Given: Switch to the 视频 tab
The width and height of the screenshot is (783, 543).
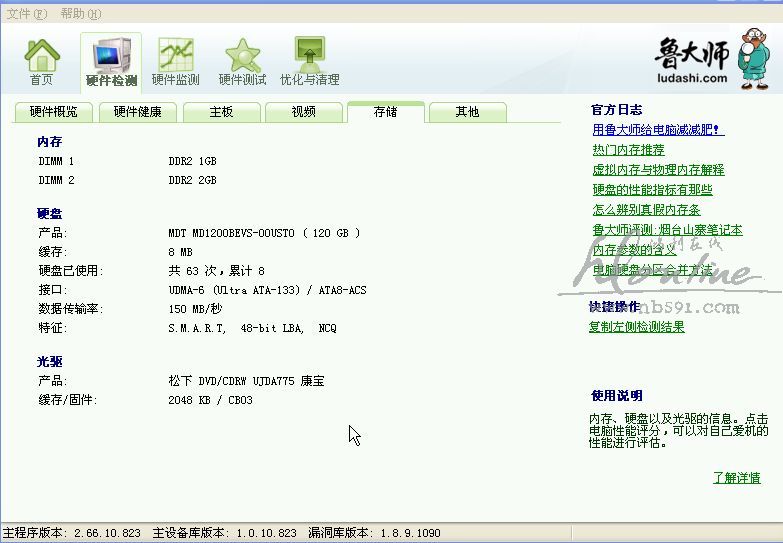Looking at the screenshot, I should [x=304, y=112].
